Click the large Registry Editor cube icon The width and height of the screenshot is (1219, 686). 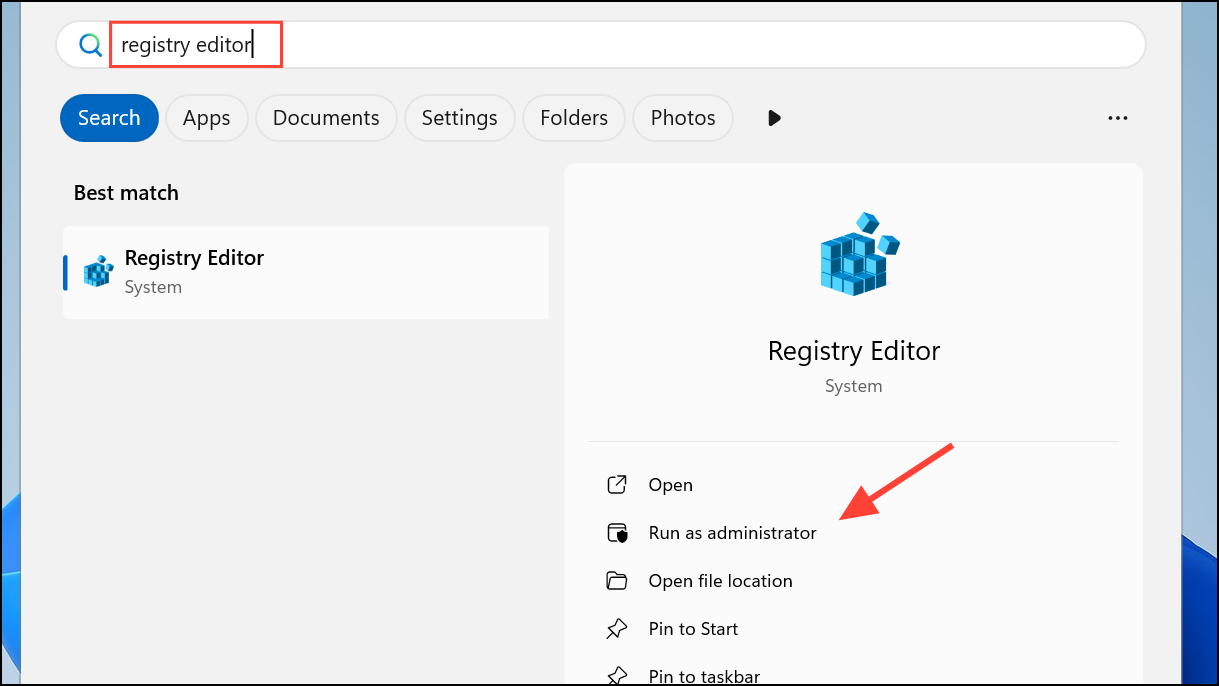coord(858,253)
